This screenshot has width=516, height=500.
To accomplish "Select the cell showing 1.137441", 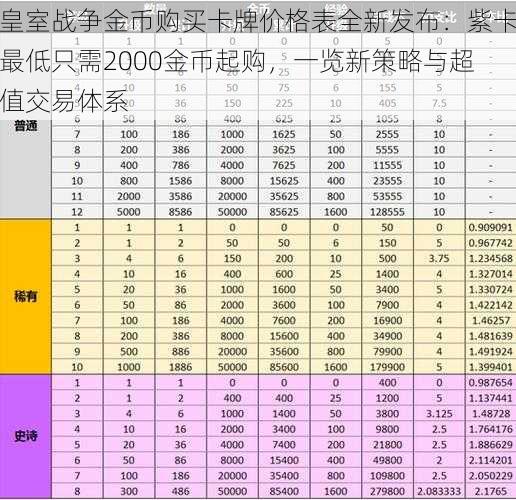I will click(x=490, y=398).
